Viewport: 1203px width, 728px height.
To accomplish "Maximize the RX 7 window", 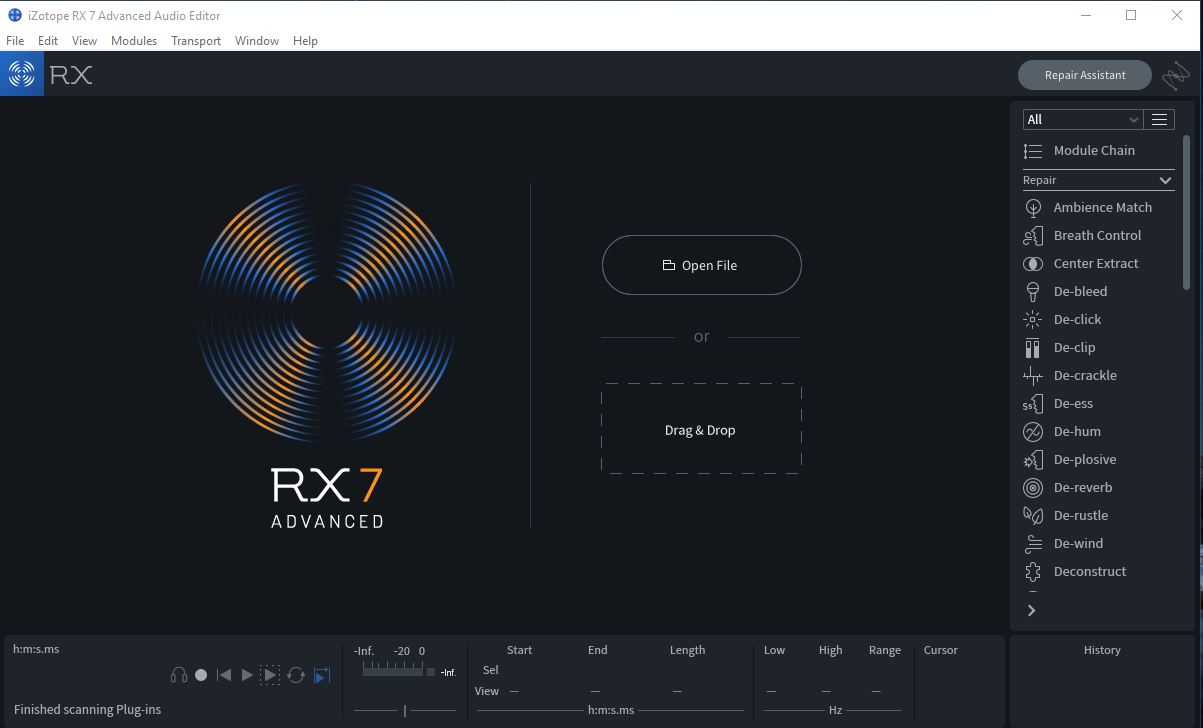I will pos(1131,15).
